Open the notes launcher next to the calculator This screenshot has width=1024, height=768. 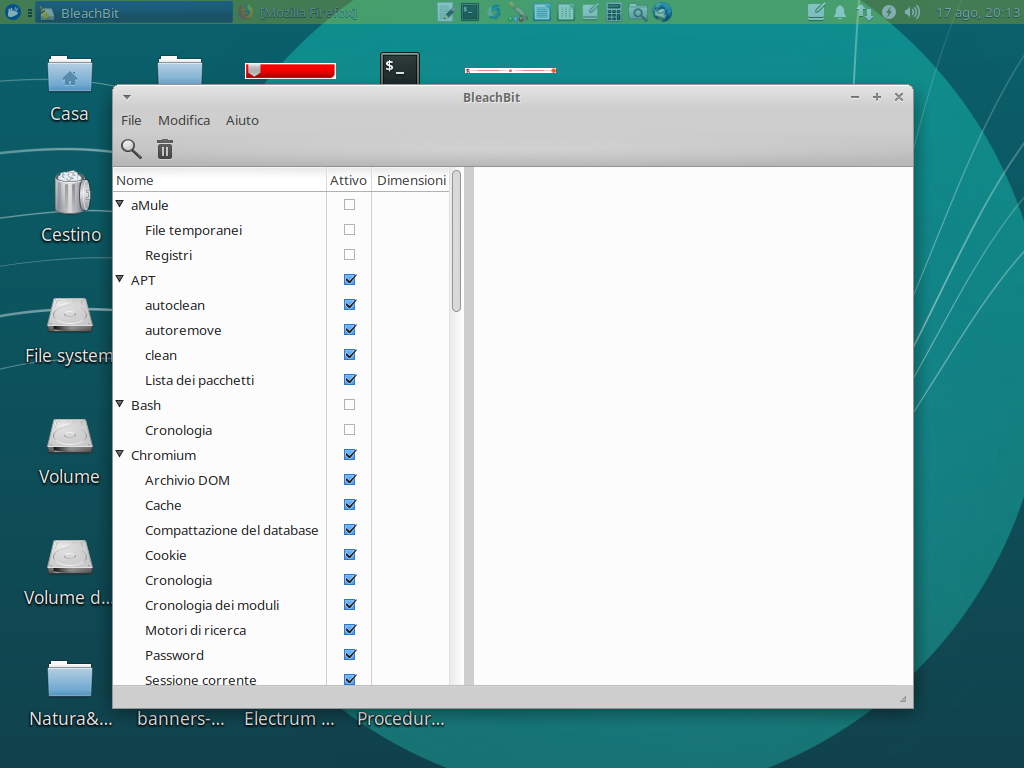click(590, 12)
